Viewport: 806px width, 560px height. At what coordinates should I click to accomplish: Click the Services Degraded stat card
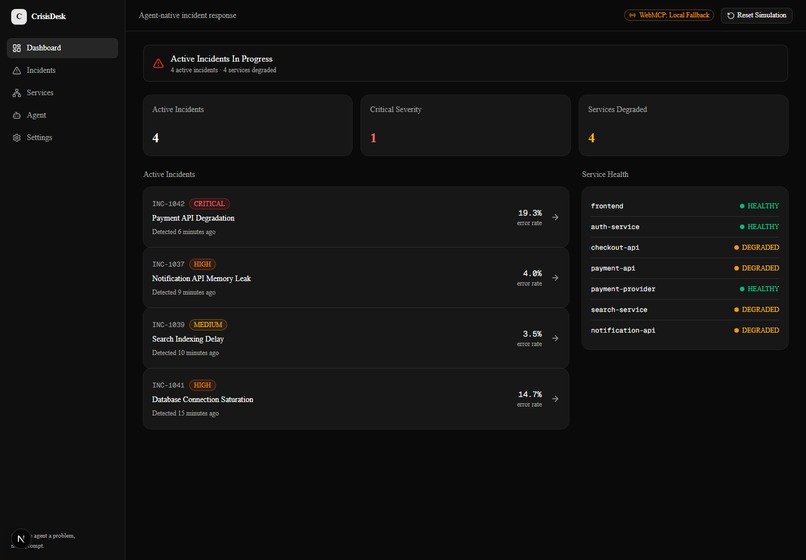(683, 125)
